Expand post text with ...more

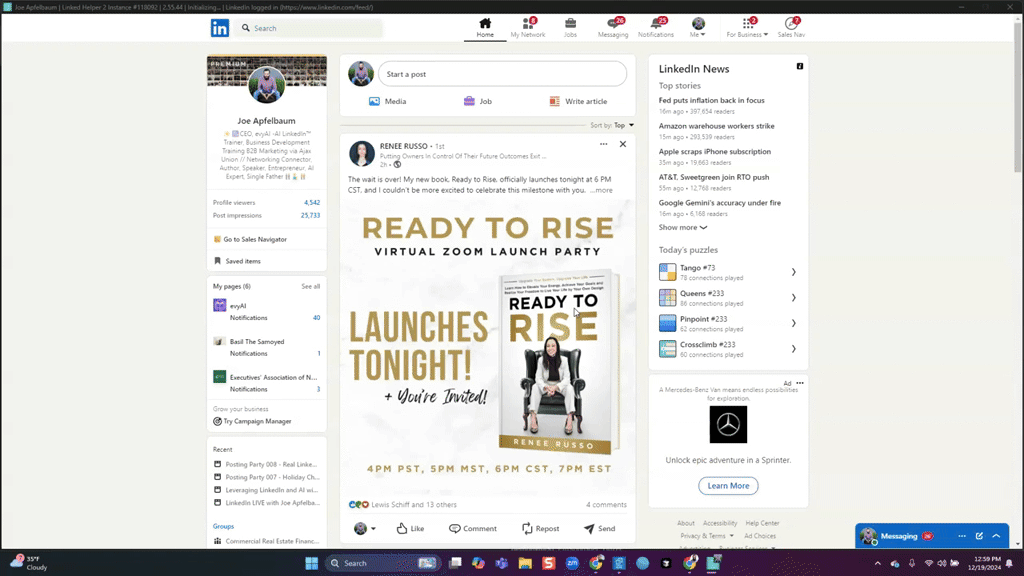click(x=601, y=190)
